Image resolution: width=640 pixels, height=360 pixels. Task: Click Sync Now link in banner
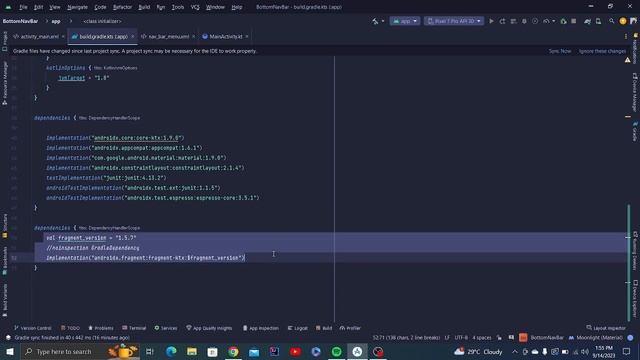(x=560, y=51)
